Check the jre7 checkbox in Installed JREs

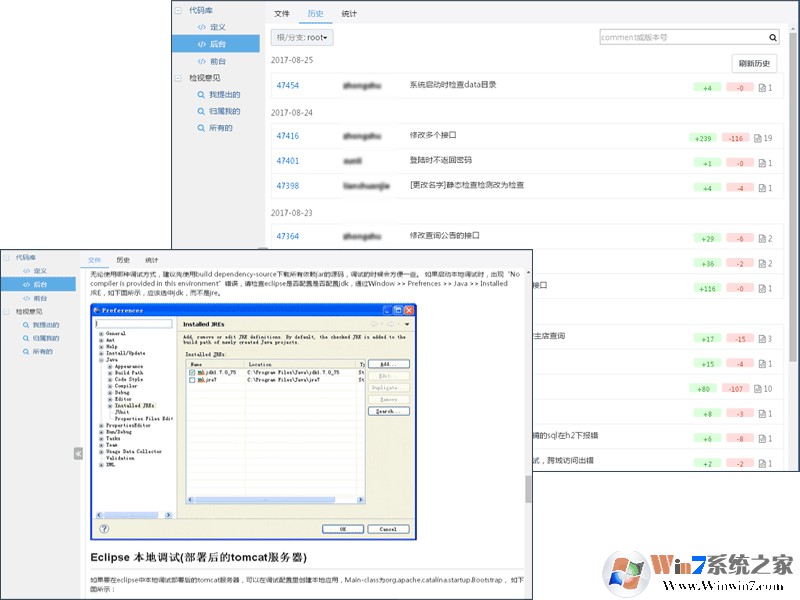[x=193, y=380]
